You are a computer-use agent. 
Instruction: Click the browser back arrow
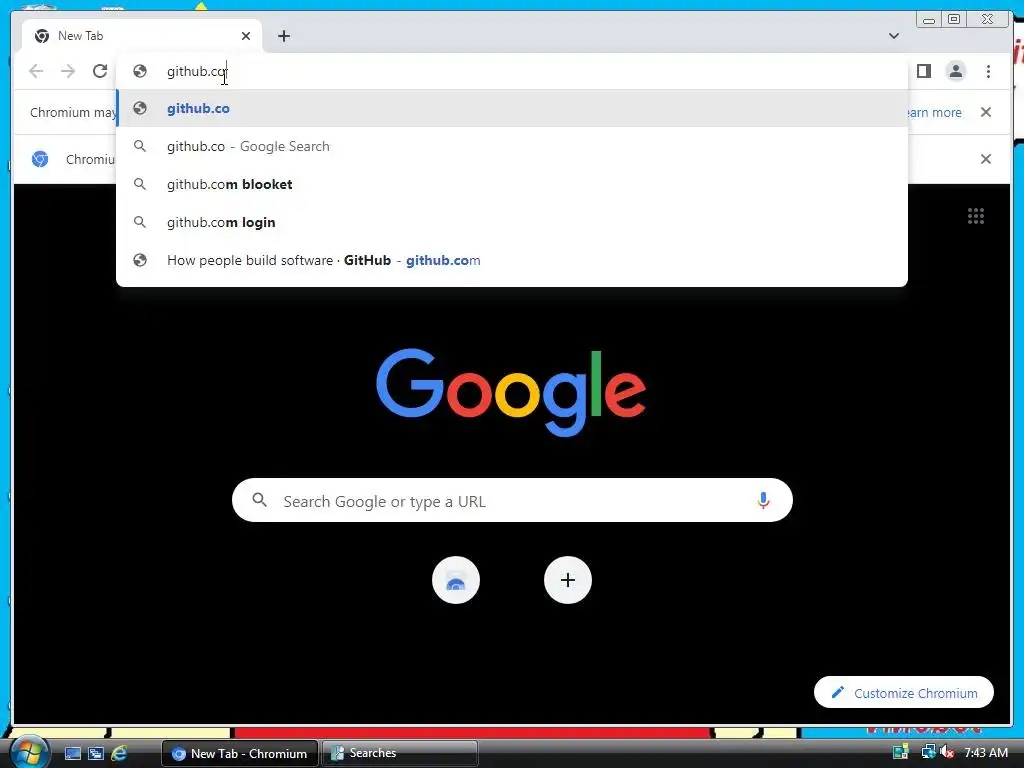pyautogui.click(x=36, y=71)
